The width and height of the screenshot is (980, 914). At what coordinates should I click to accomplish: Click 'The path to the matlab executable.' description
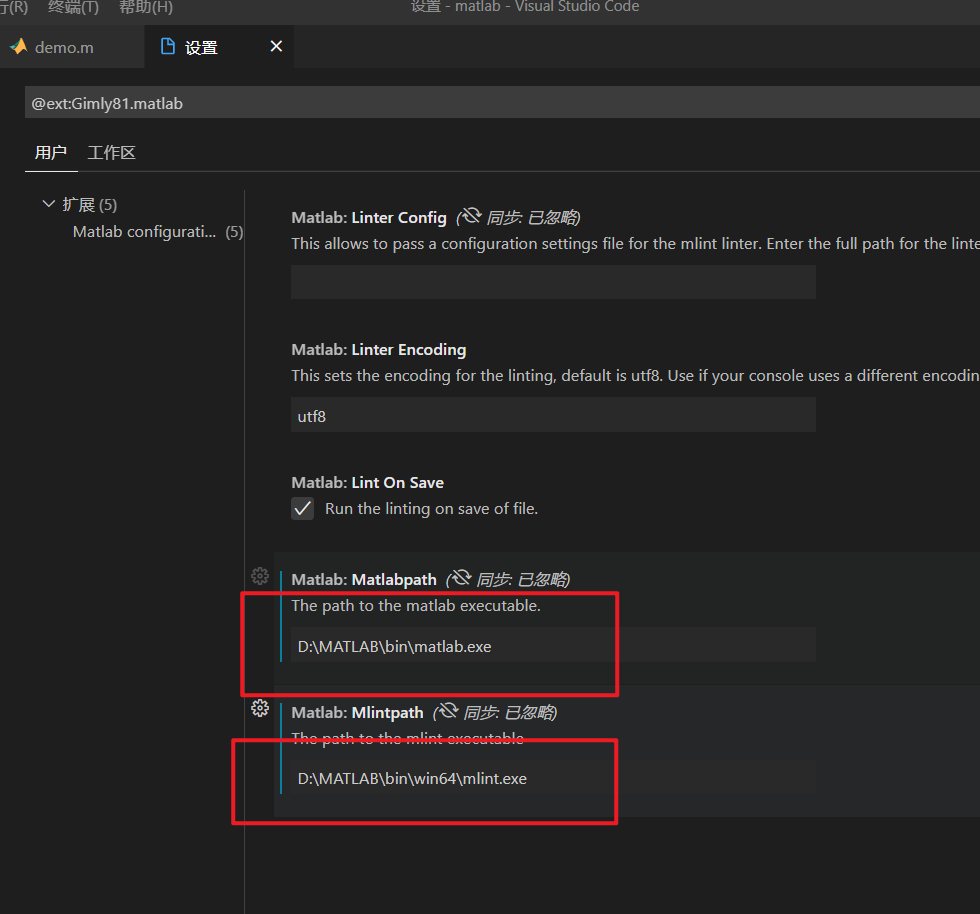(x=416, y=606)
